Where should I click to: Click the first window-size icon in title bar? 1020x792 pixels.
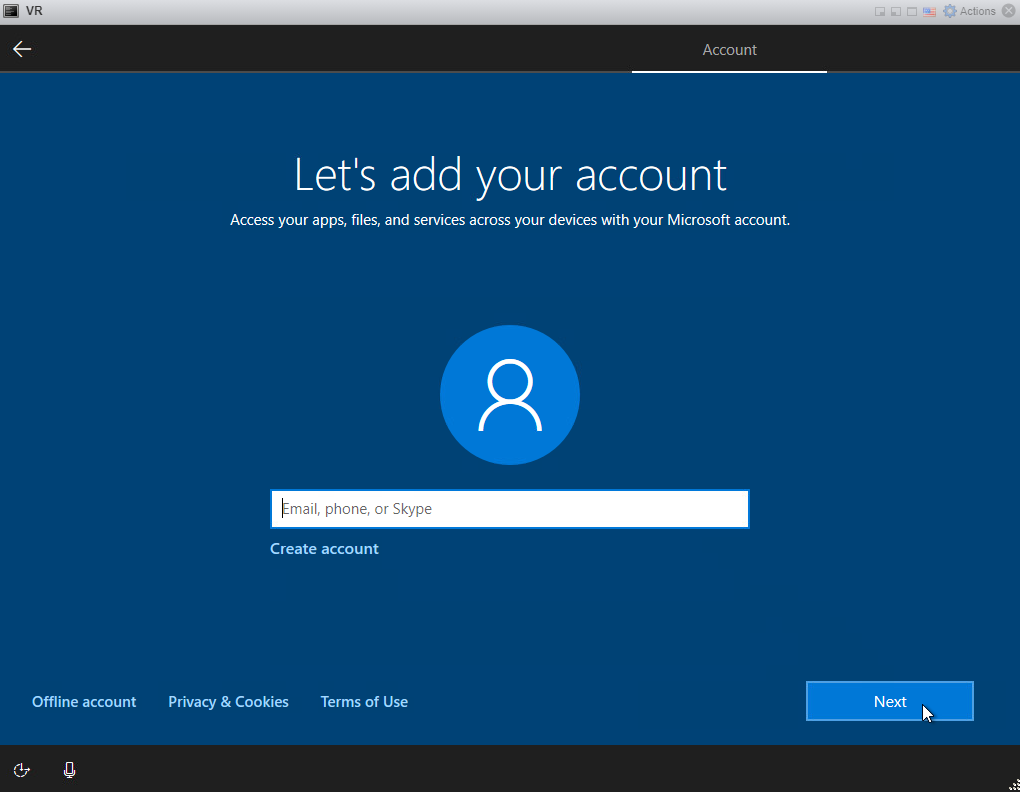tap(879, 12)
